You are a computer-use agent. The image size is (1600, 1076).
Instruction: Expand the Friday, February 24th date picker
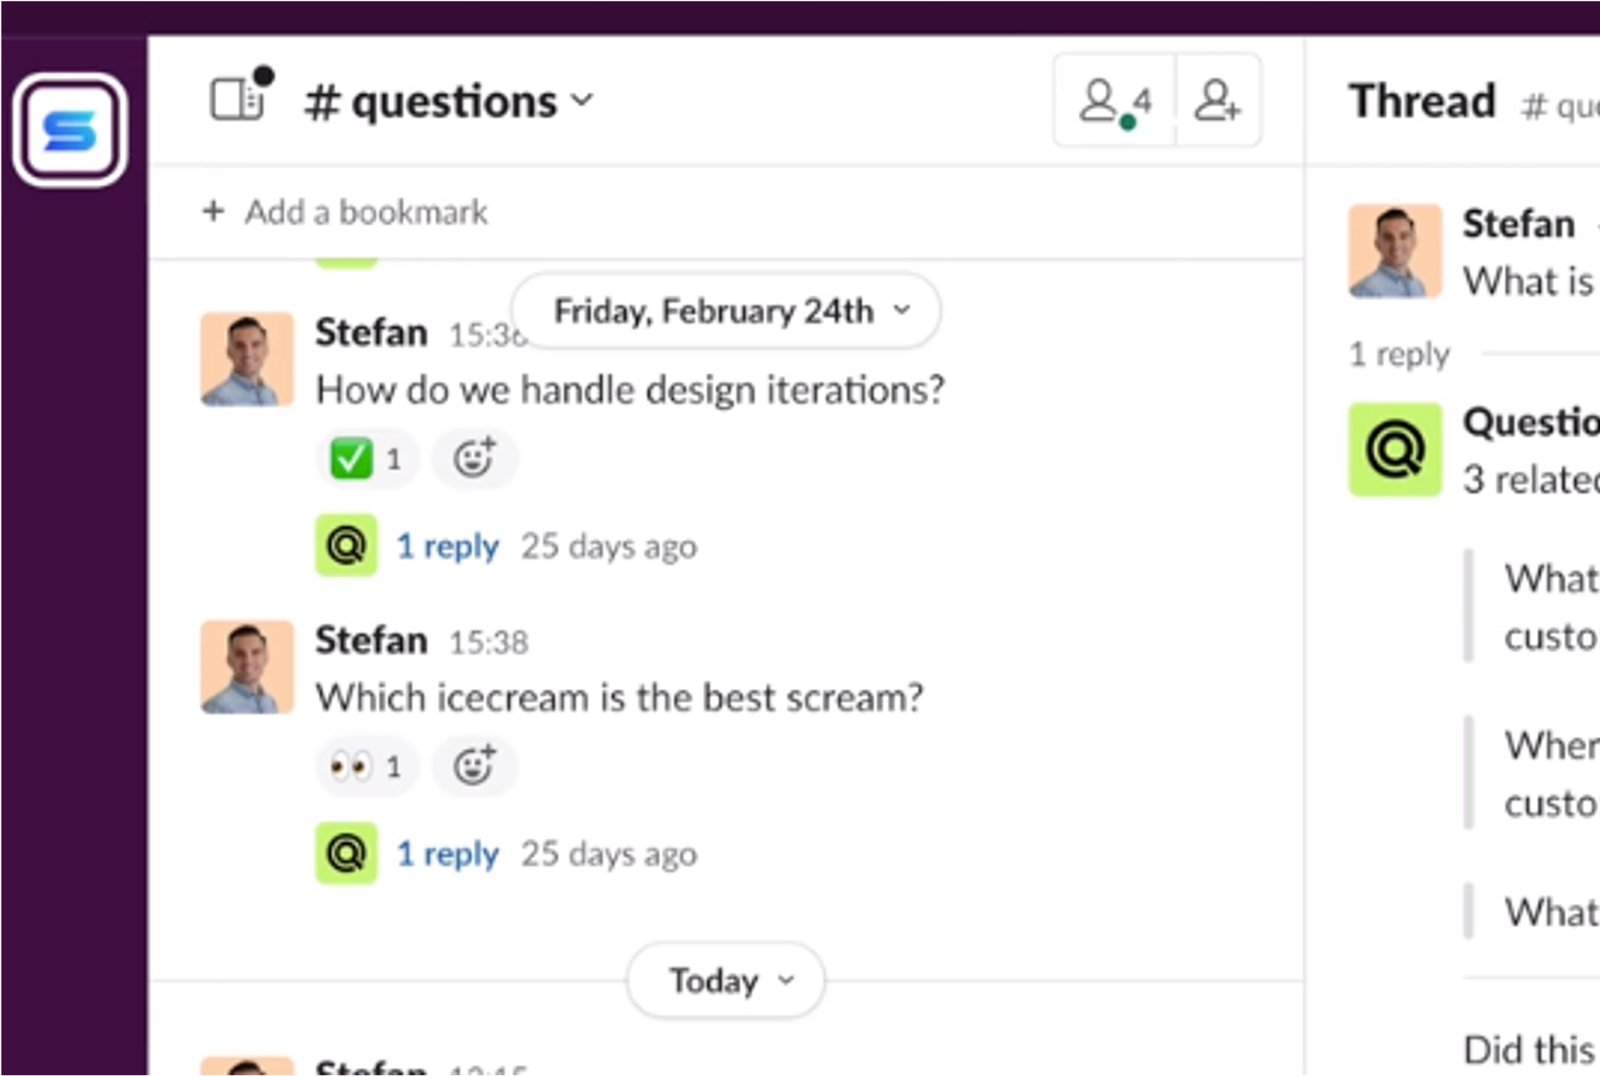[725, 311]
